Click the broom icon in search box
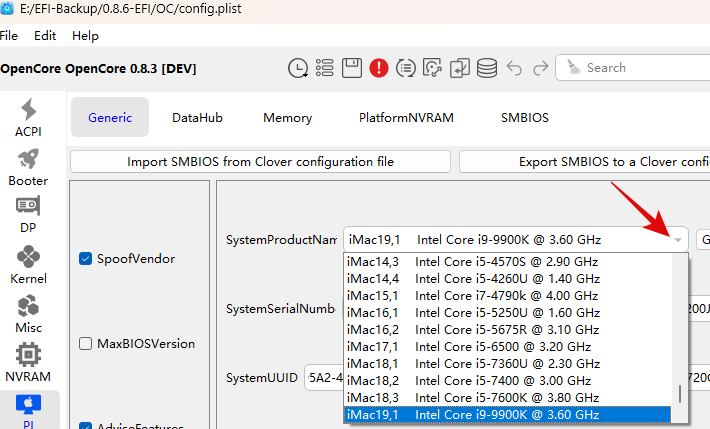710x429 pixels. click(x=573, y=67)
